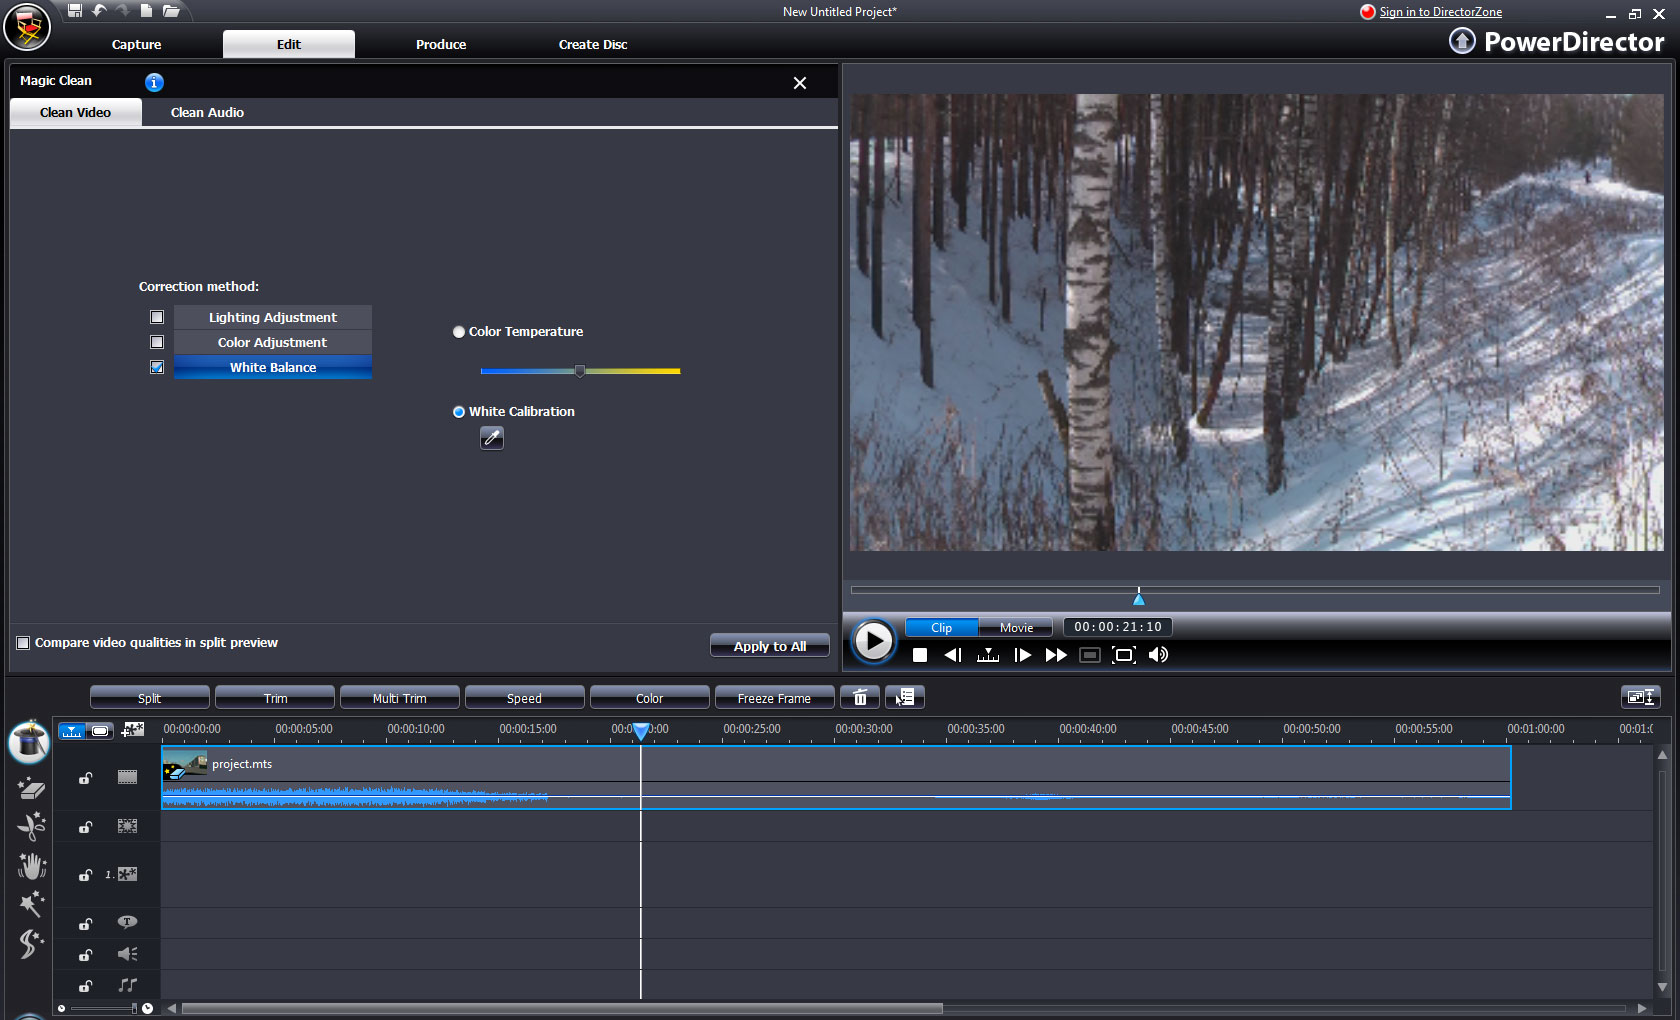Click the add tracks icon above timeline
Image resolution: width=1680 pixels, height=1020 pixels.
[133, 730]
